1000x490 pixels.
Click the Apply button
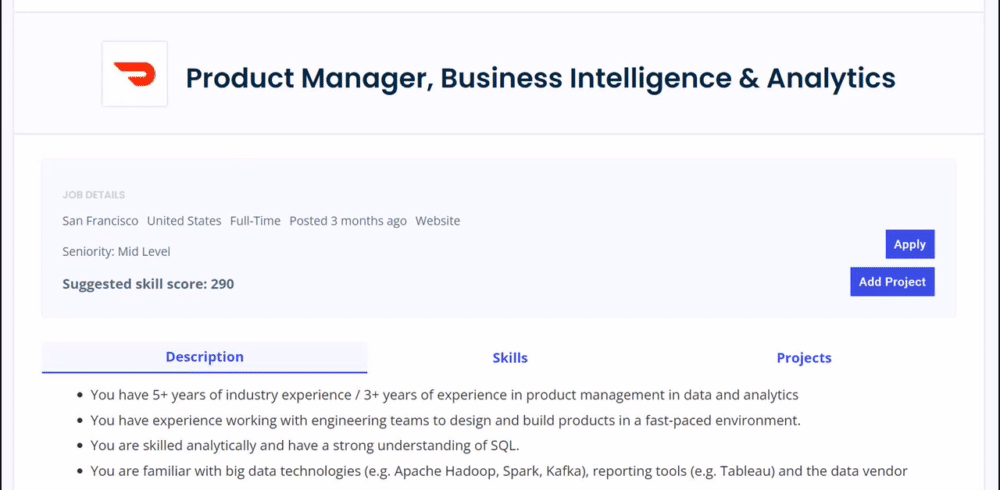(909, 244)
